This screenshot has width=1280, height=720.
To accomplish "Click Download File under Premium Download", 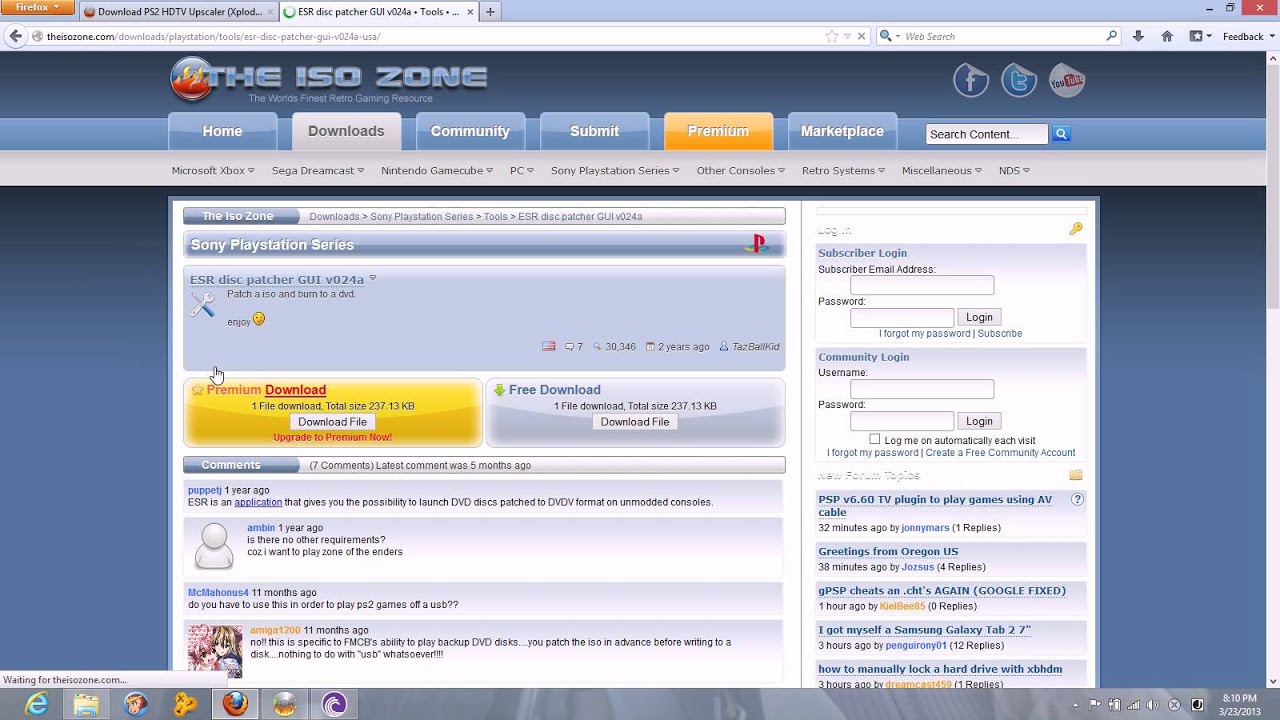I will coord(332,422).
